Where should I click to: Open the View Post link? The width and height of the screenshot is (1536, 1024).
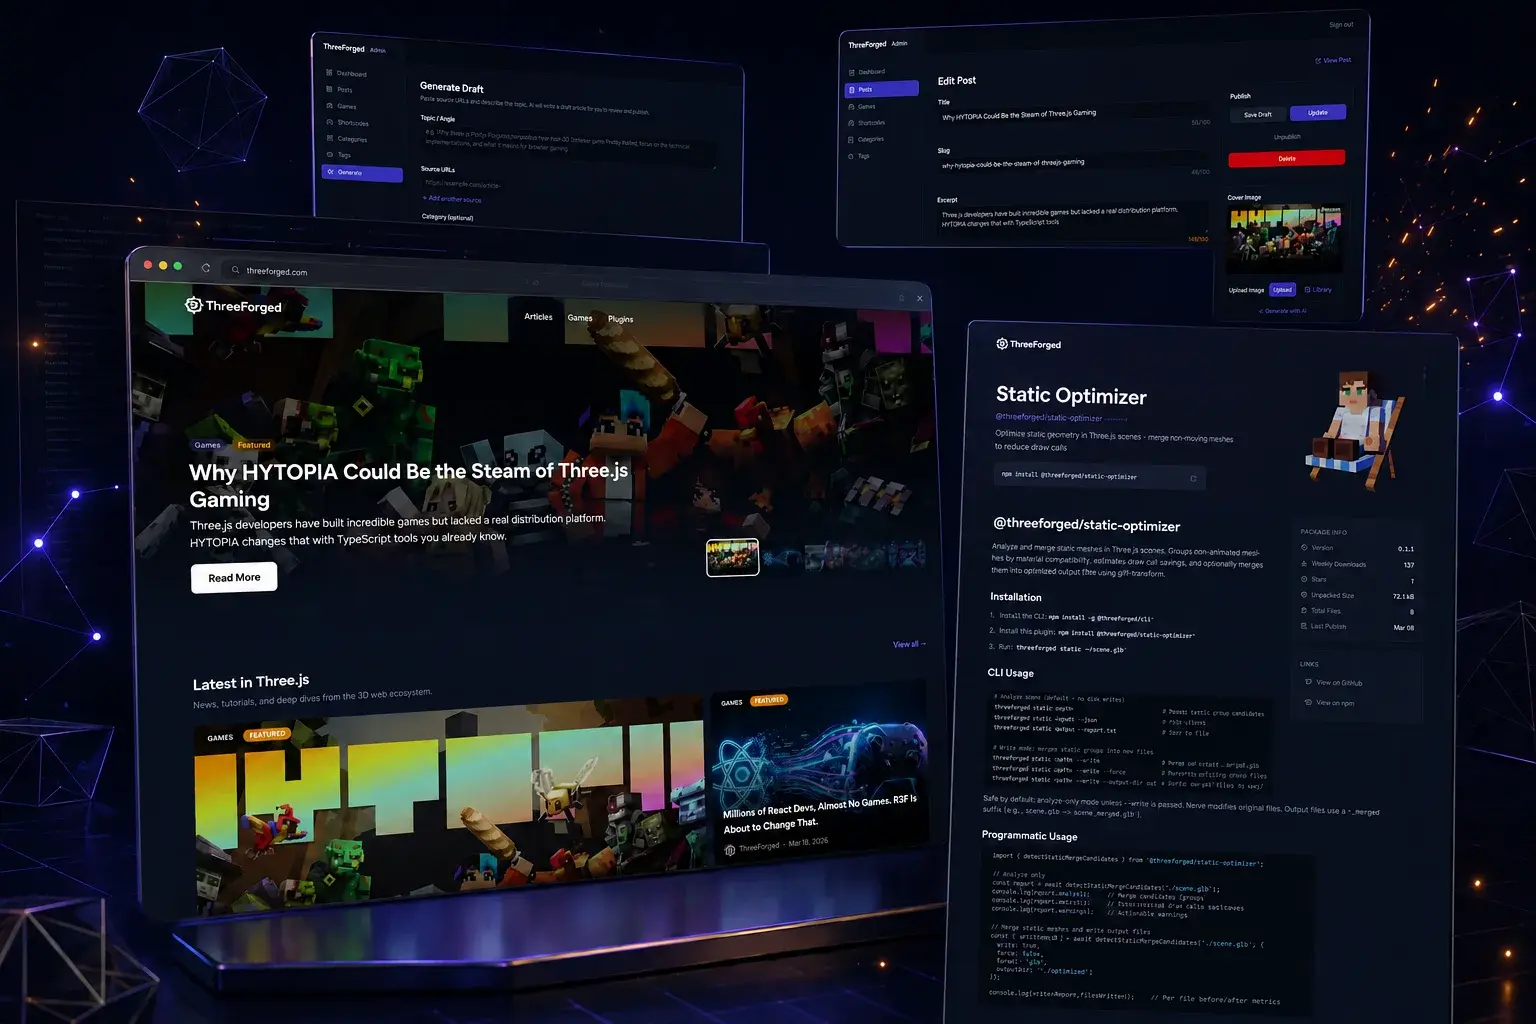pyautogui.click(x=1333, y=60)
